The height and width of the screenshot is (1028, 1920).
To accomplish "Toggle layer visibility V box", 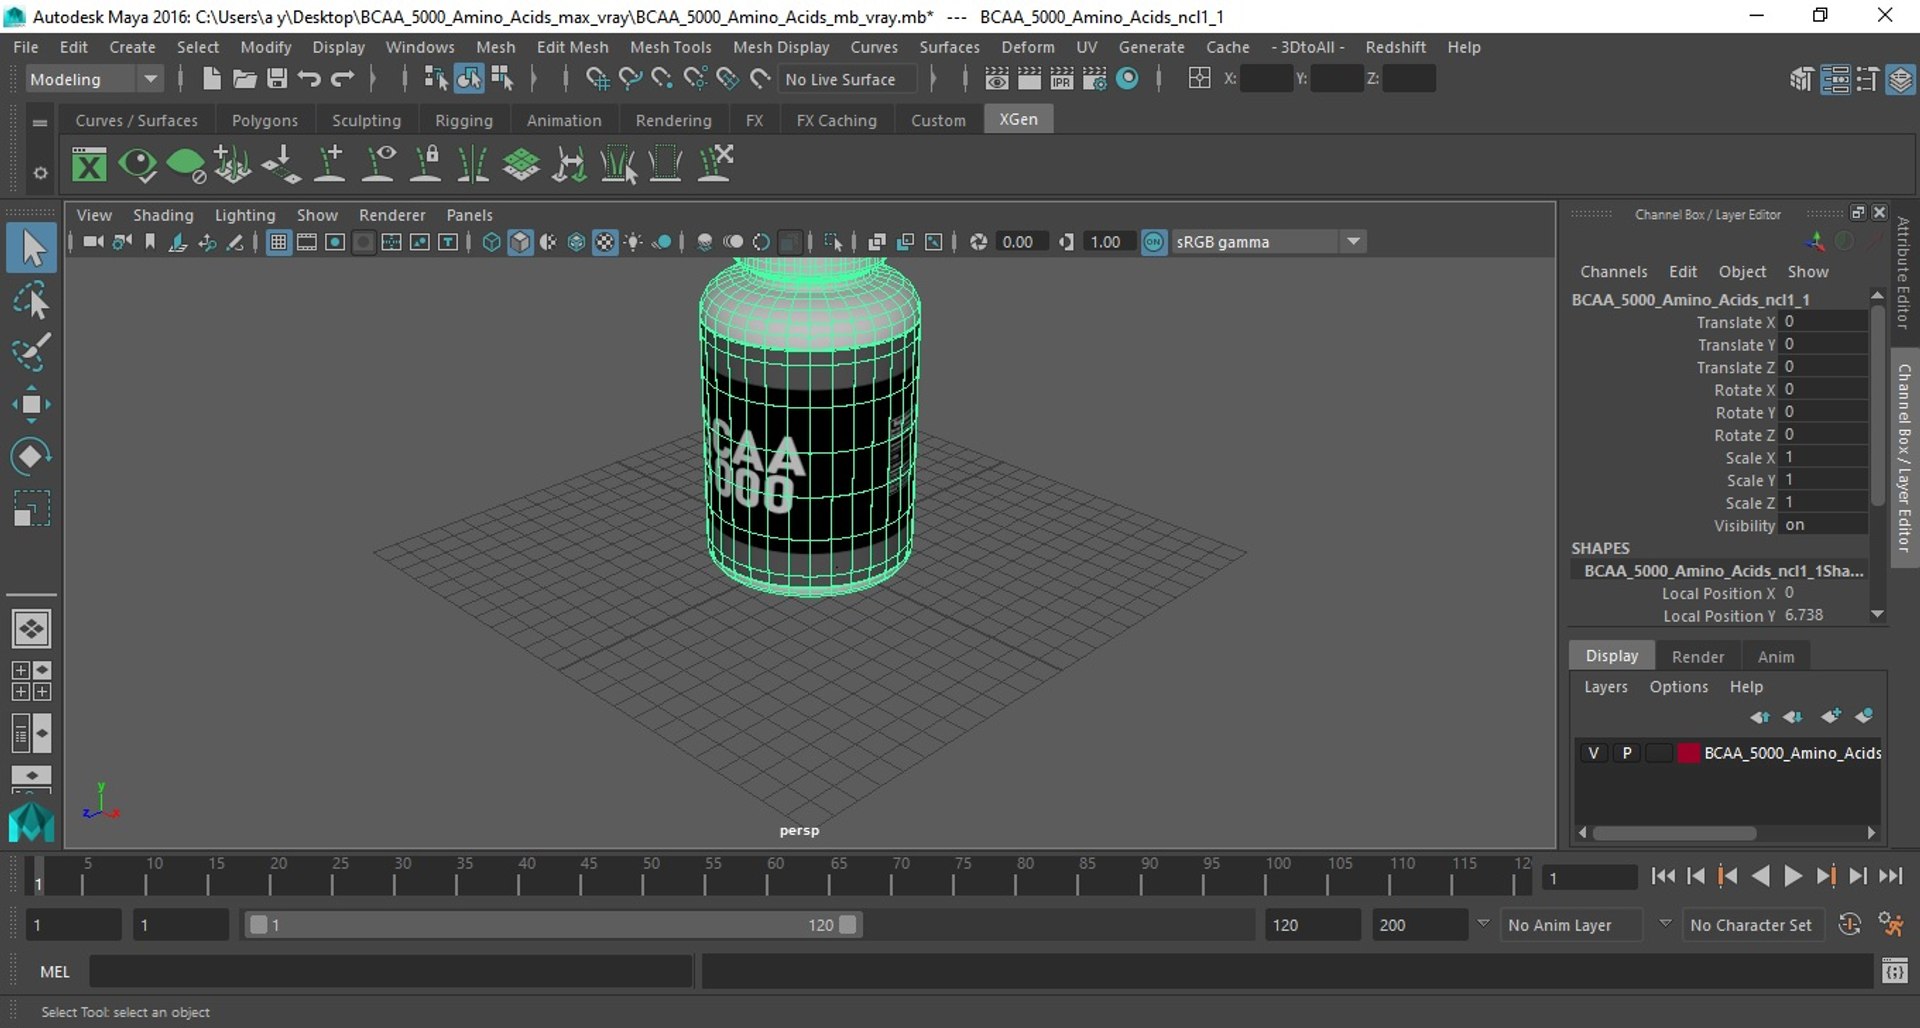I will 1593,753.
